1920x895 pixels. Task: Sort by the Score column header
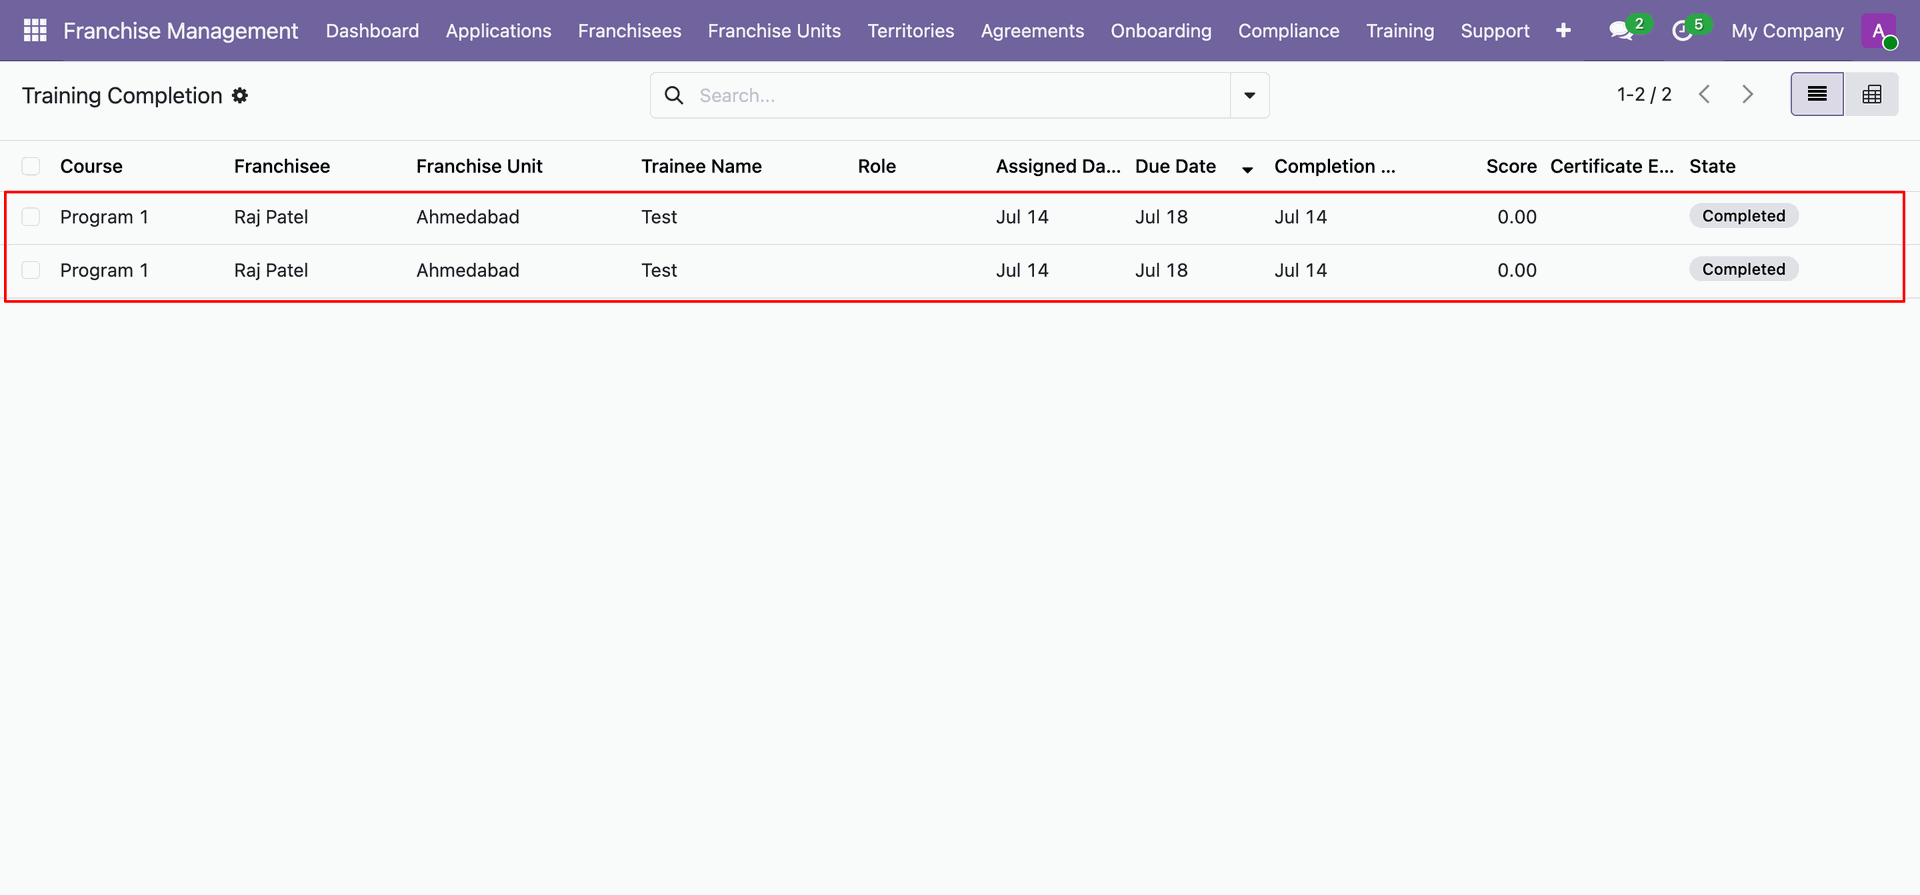(x=1511, y=166)
